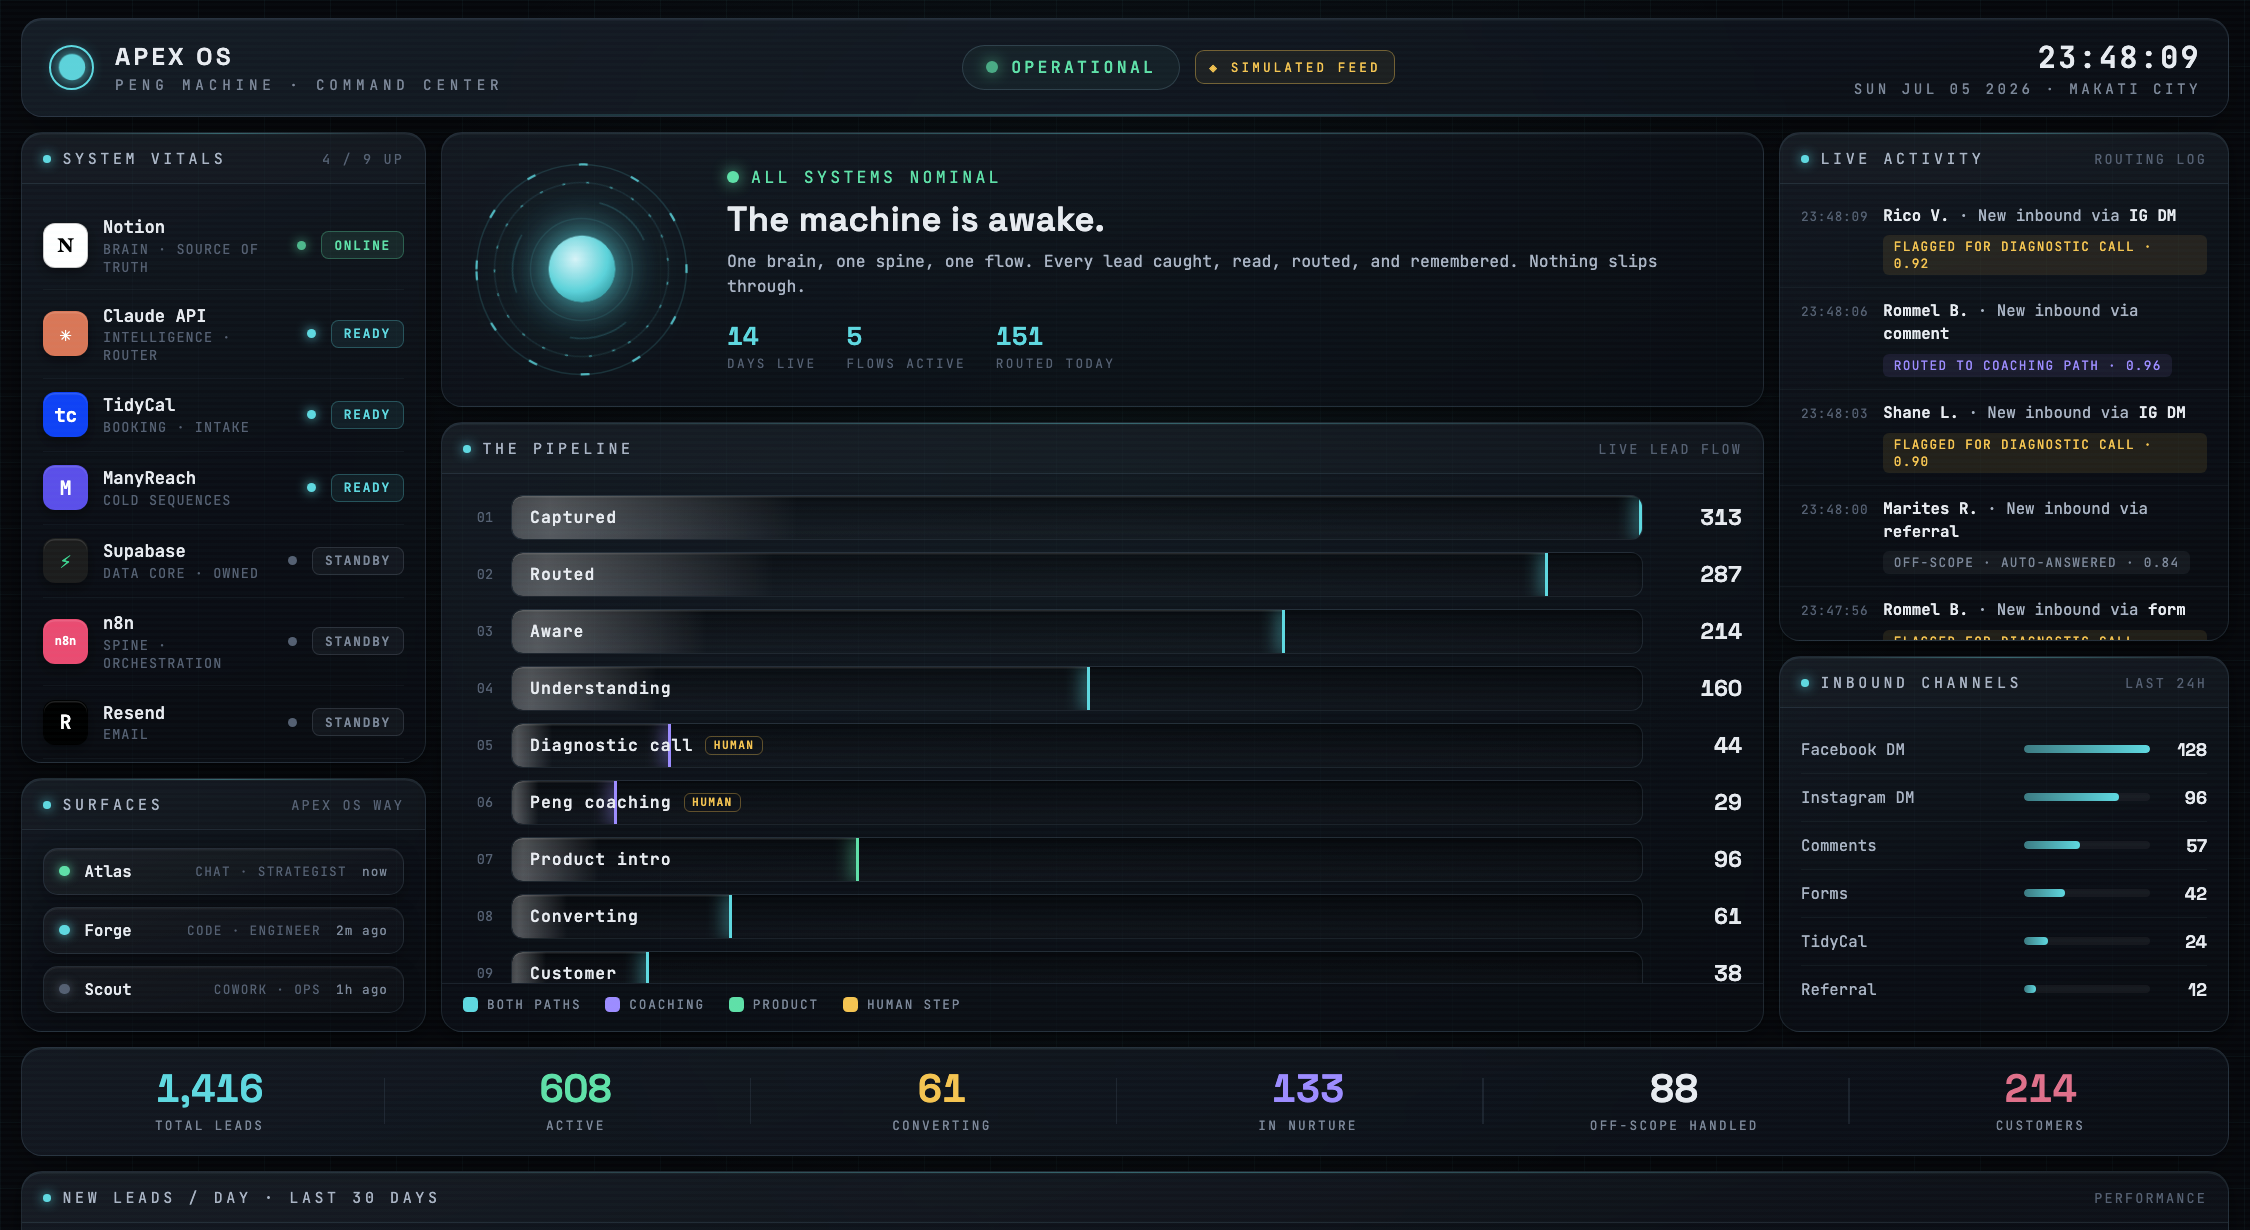
Task: Click the Claude API asterisk icon
Action: [x=65, y=334]
